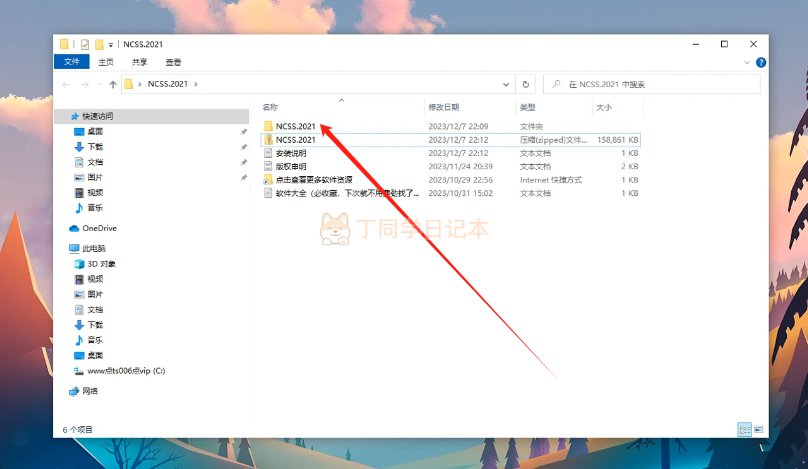Viewport: 808px width, 469px height.
Task: Select the NCSS.2021 folder icon
Action: tap(268, 126)
